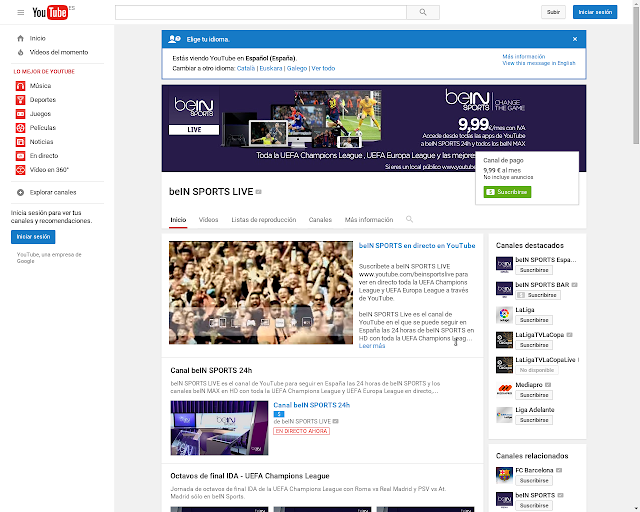The height and width of the screenshot is (512, 640).
Task: Click the LaLigaTVLaCopa channel avatar
Action: [x=504, y=340]
